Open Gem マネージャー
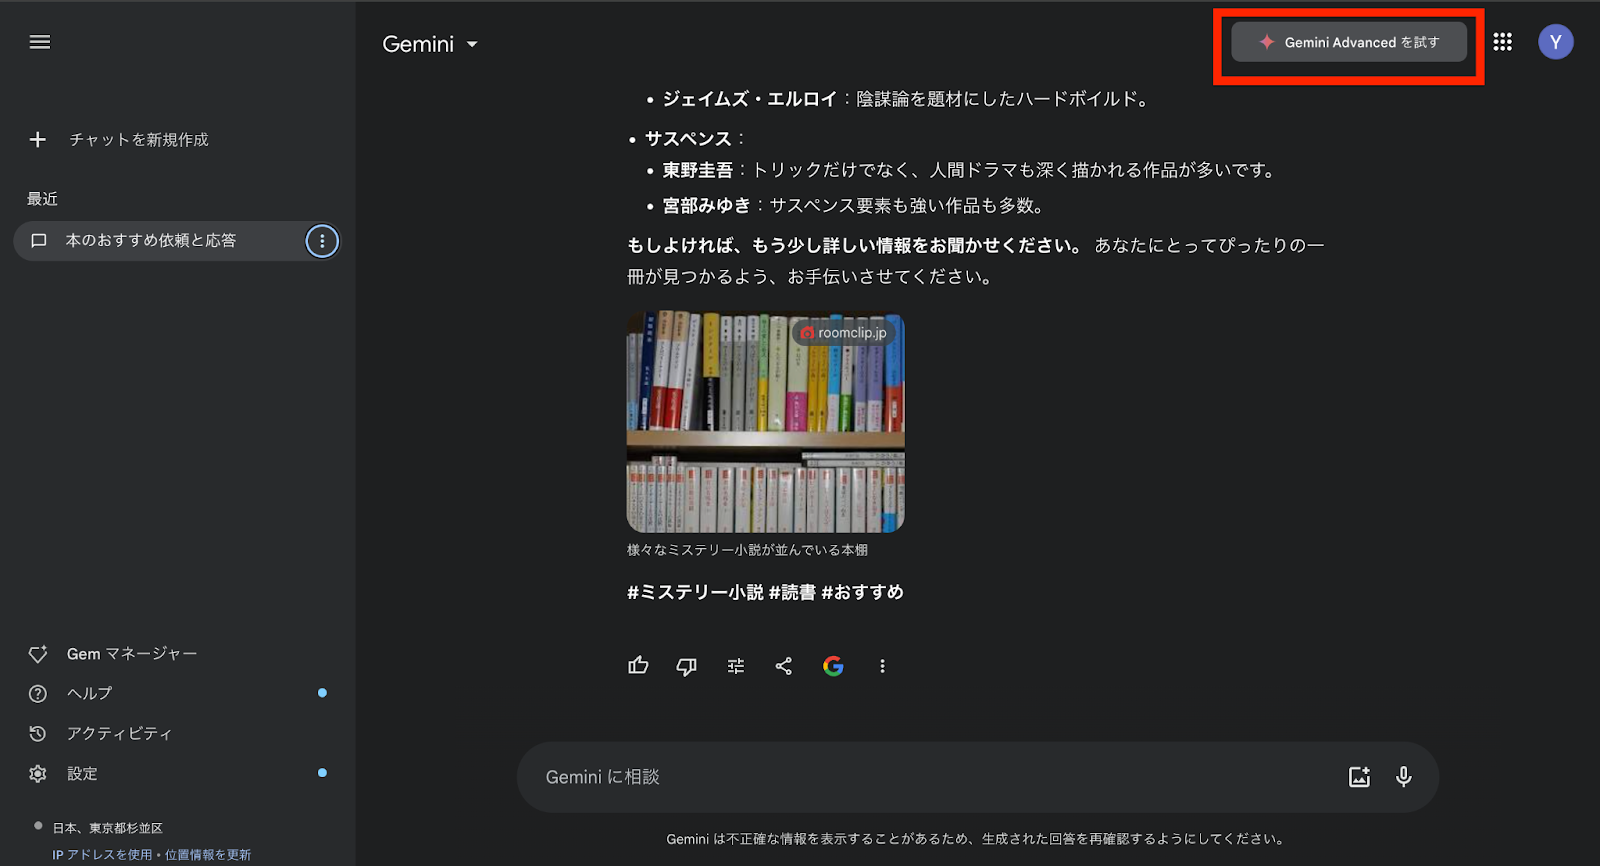Screen dimensions: 1600x866 coord(132,654)
